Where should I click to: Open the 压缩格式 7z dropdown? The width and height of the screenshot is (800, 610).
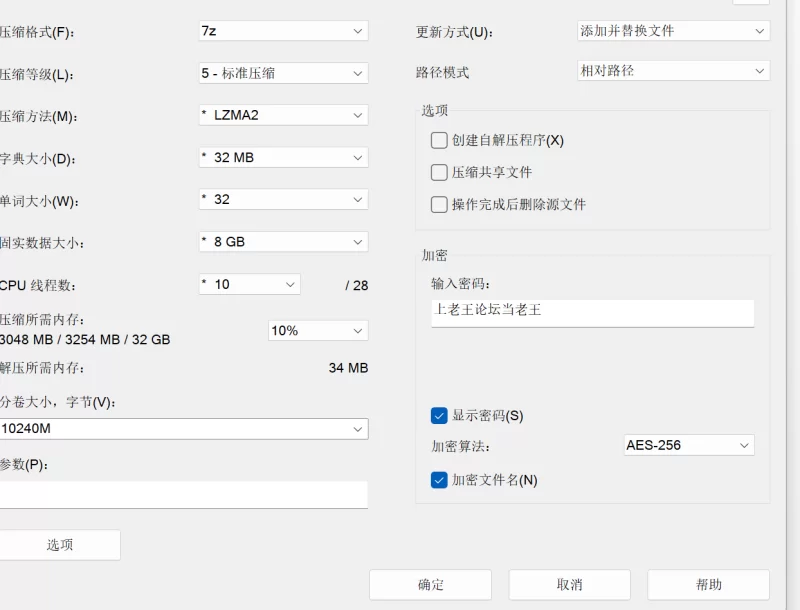coord(283,31)
